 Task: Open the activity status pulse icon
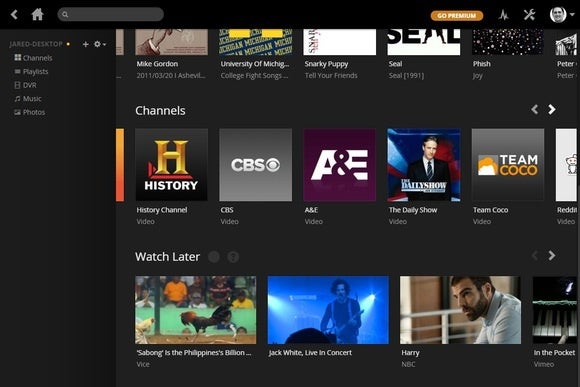click(503, 15)
